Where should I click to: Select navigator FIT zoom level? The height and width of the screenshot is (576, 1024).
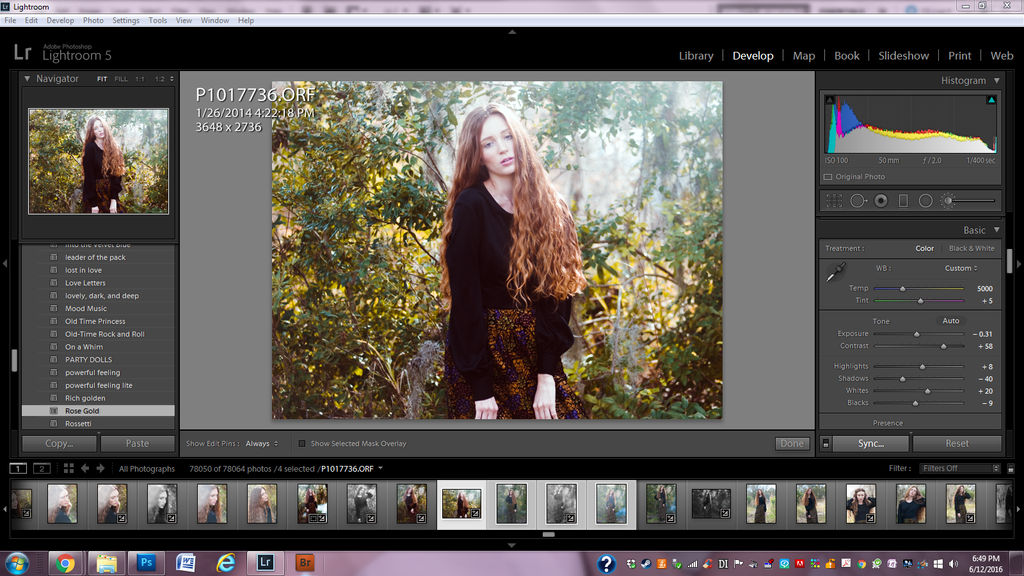(102, 79)
